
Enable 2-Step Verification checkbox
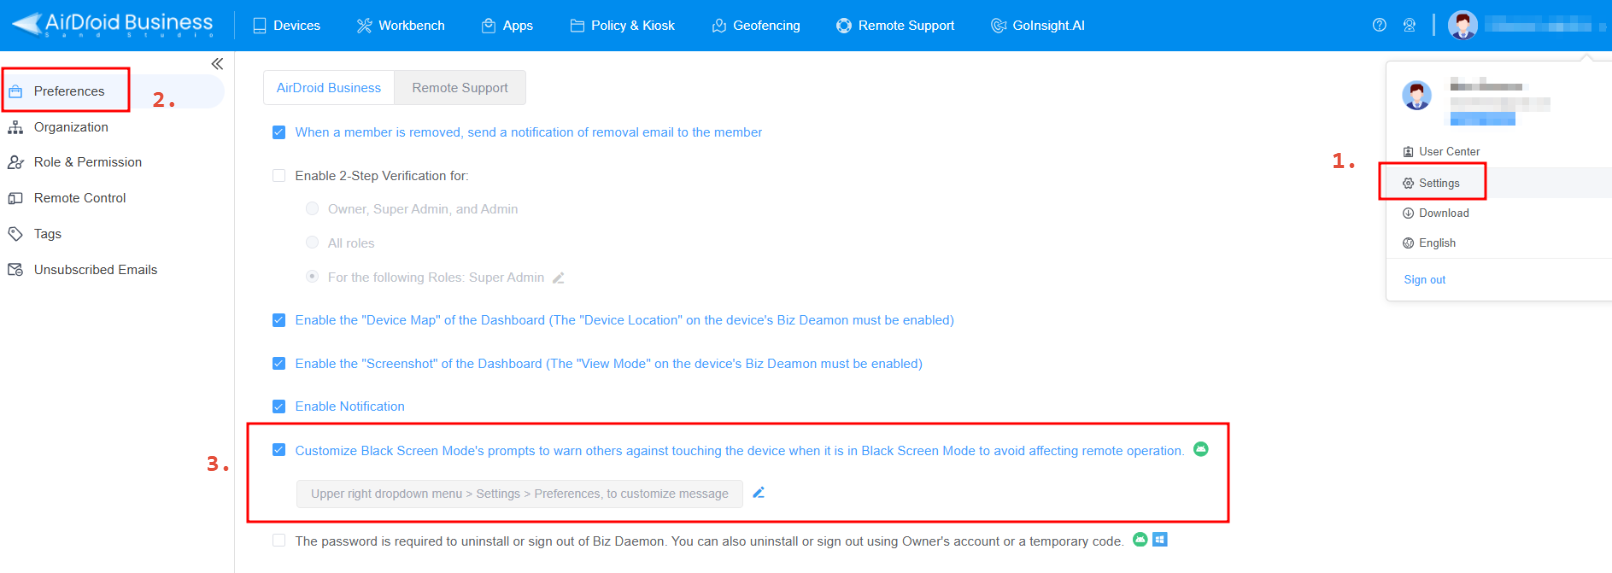[279, 175]
